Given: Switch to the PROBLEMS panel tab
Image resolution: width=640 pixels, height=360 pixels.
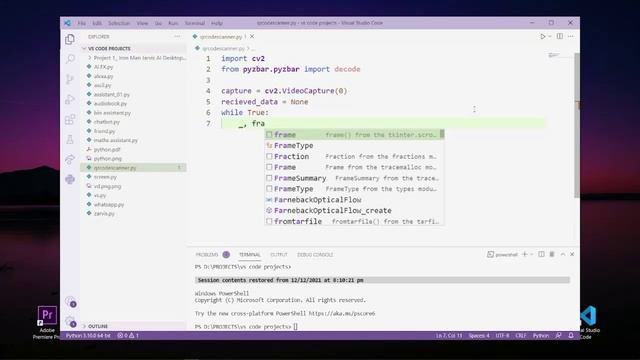Looking at the screenshot, I should pyautogui.click(x=207, y=255).
